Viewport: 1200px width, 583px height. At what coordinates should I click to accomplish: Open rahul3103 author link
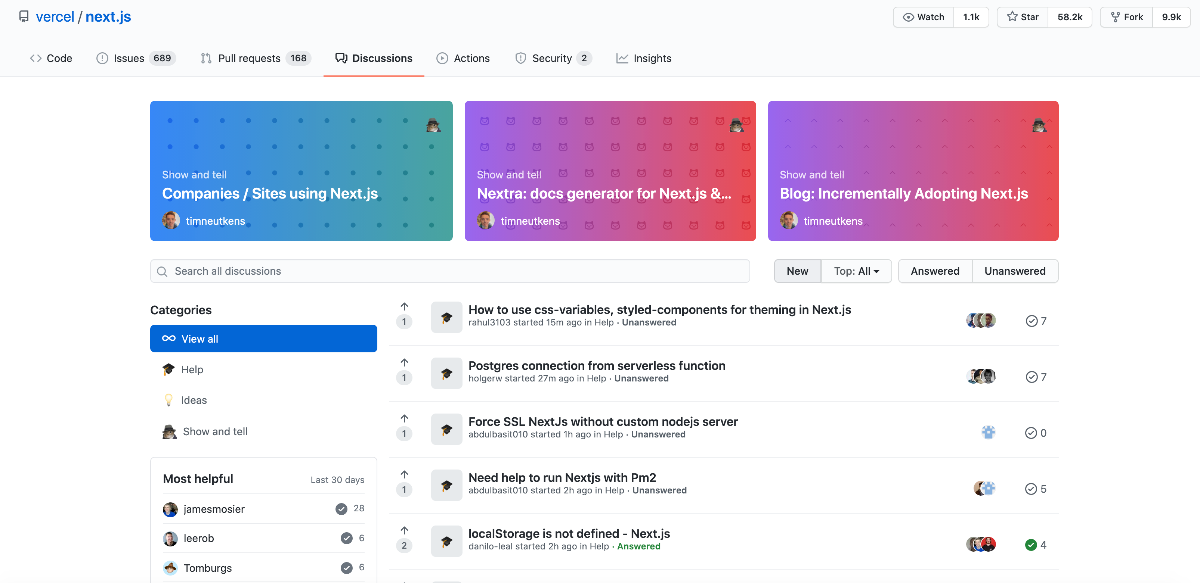489,323
